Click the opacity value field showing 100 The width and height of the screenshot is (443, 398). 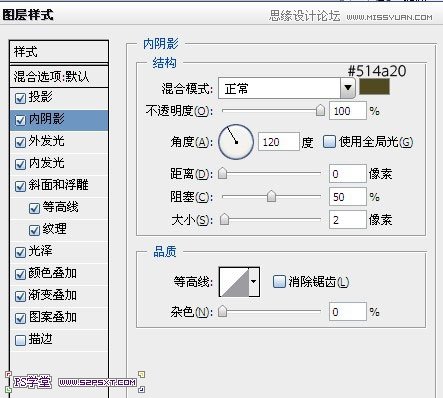click(x=348, y=111)
